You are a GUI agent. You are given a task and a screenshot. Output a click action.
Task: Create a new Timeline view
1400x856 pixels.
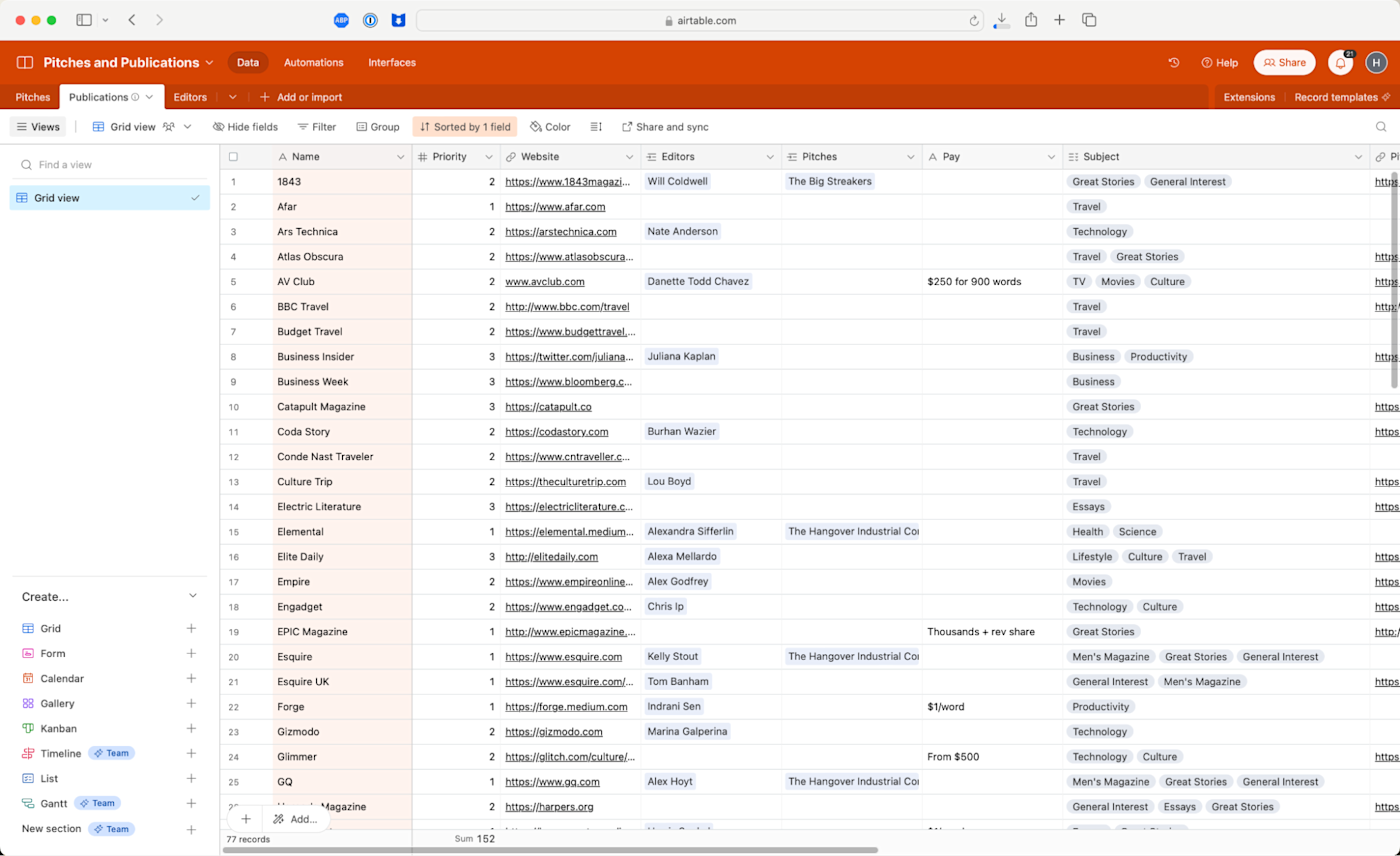pyautogui.click(x=109, y=753)
